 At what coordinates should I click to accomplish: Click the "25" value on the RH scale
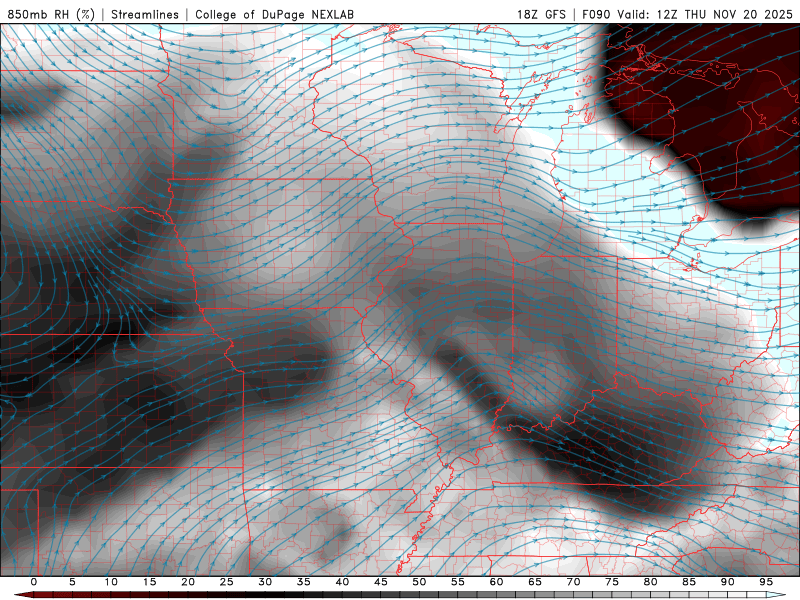click(x=227, y=582)
